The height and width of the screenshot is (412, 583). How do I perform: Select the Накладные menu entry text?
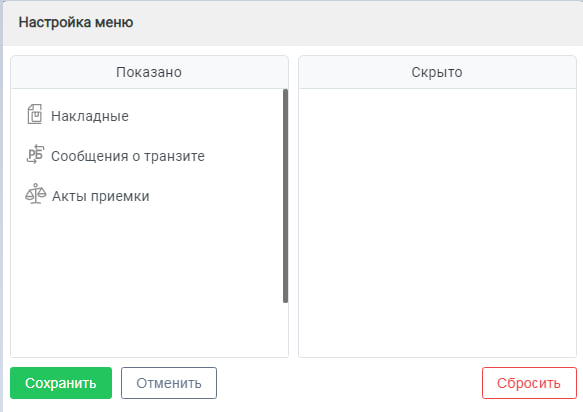pyautogui.click(x=90, y=116)
